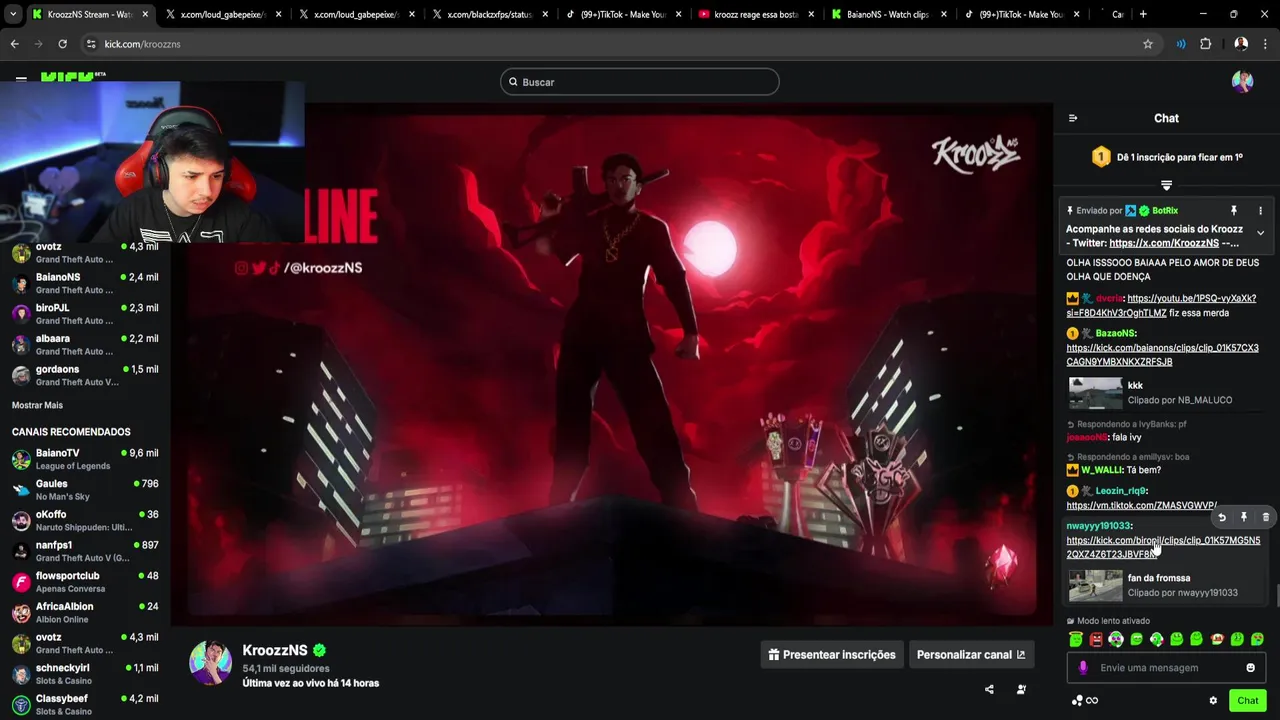Click the reply arrow on the nwayyy191033 message
Viewport: 1280px width, 720px height.
1222,517
